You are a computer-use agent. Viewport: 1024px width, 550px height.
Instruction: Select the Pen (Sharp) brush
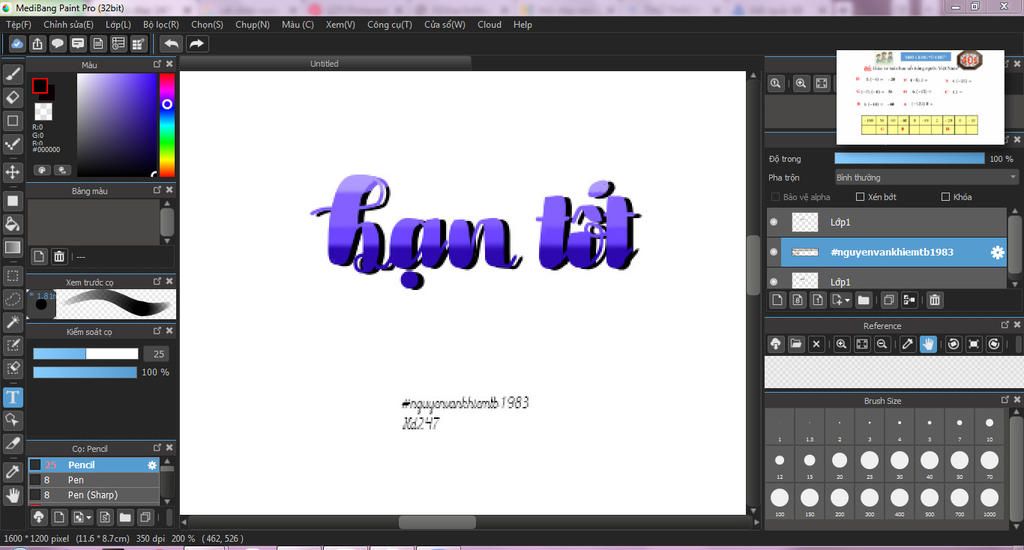pyautogui.click(x=94, y=495)
